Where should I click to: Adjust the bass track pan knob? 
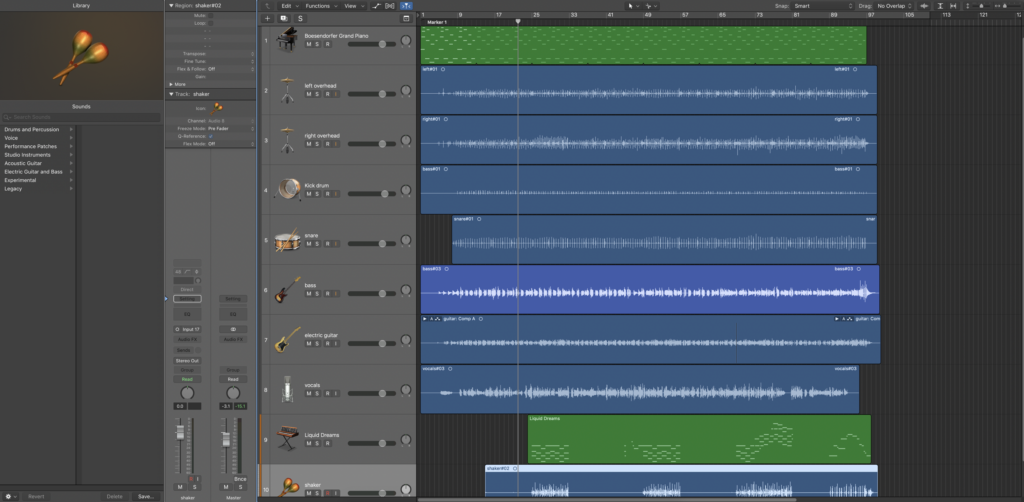point(406,290)
